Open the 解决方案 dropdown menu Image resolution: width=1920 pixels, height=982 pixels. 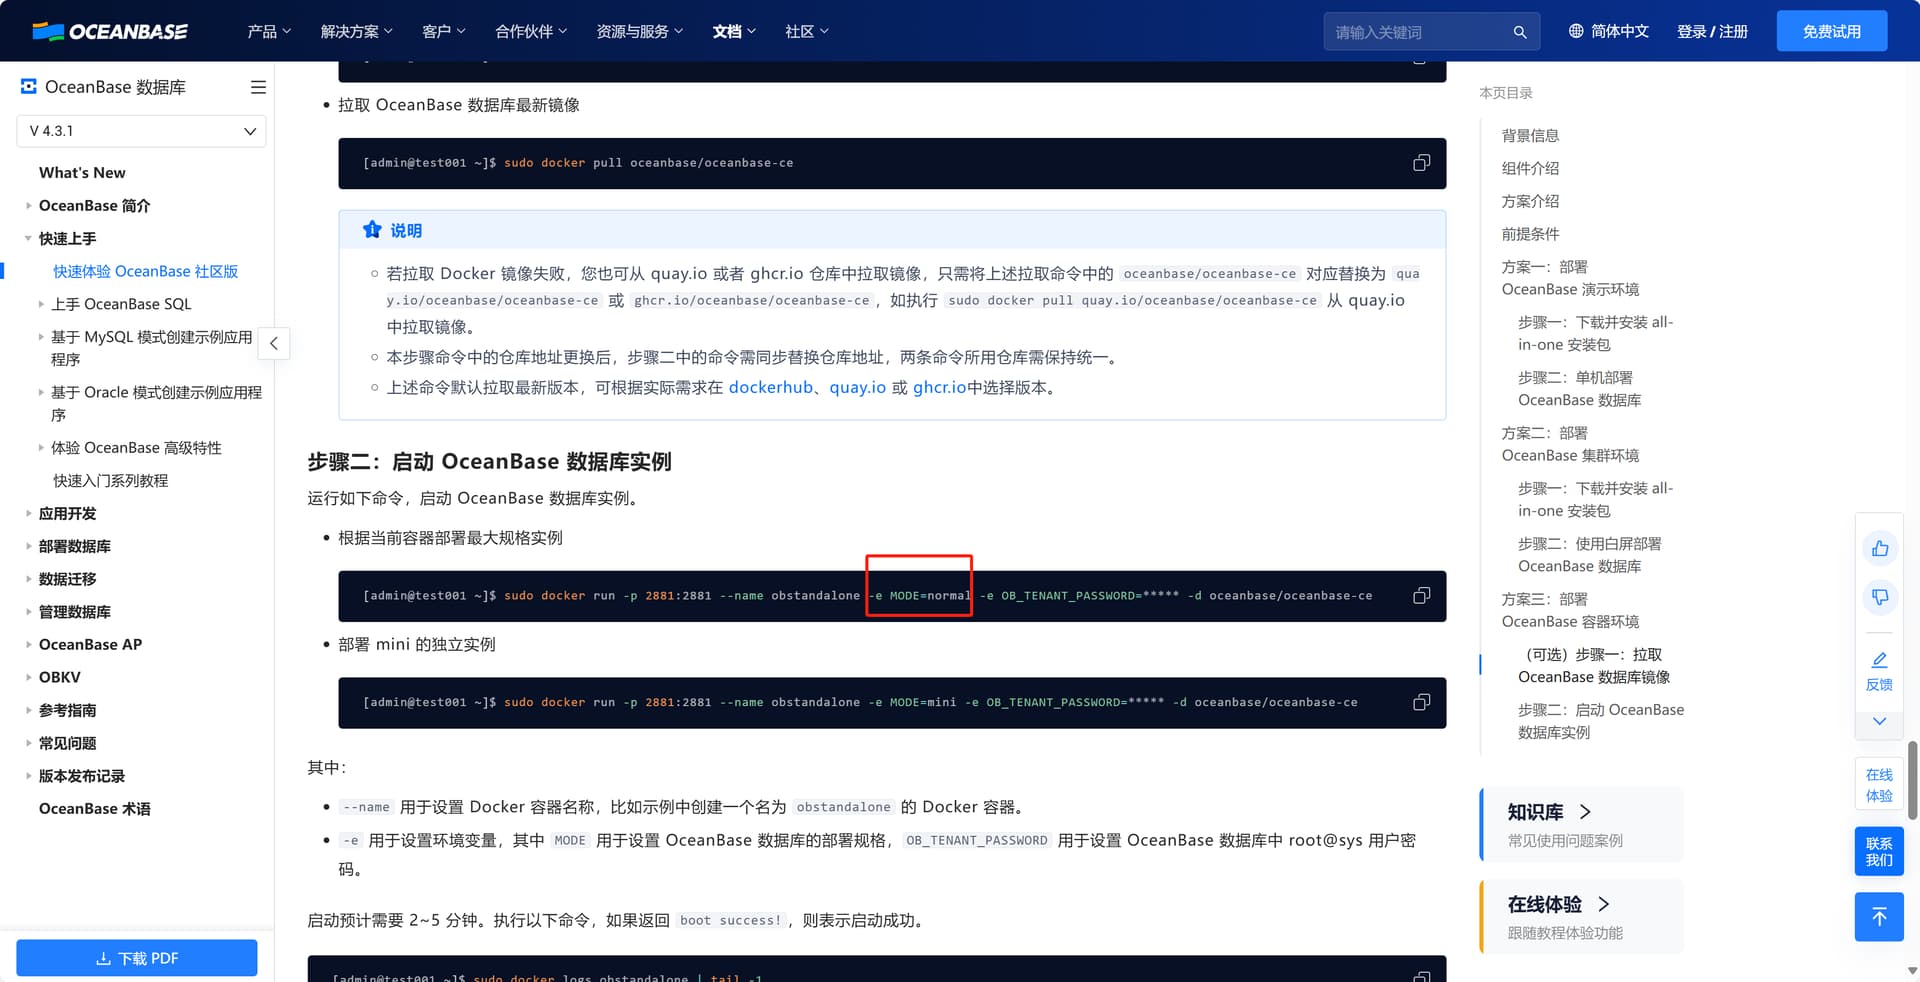pos(356,31)
